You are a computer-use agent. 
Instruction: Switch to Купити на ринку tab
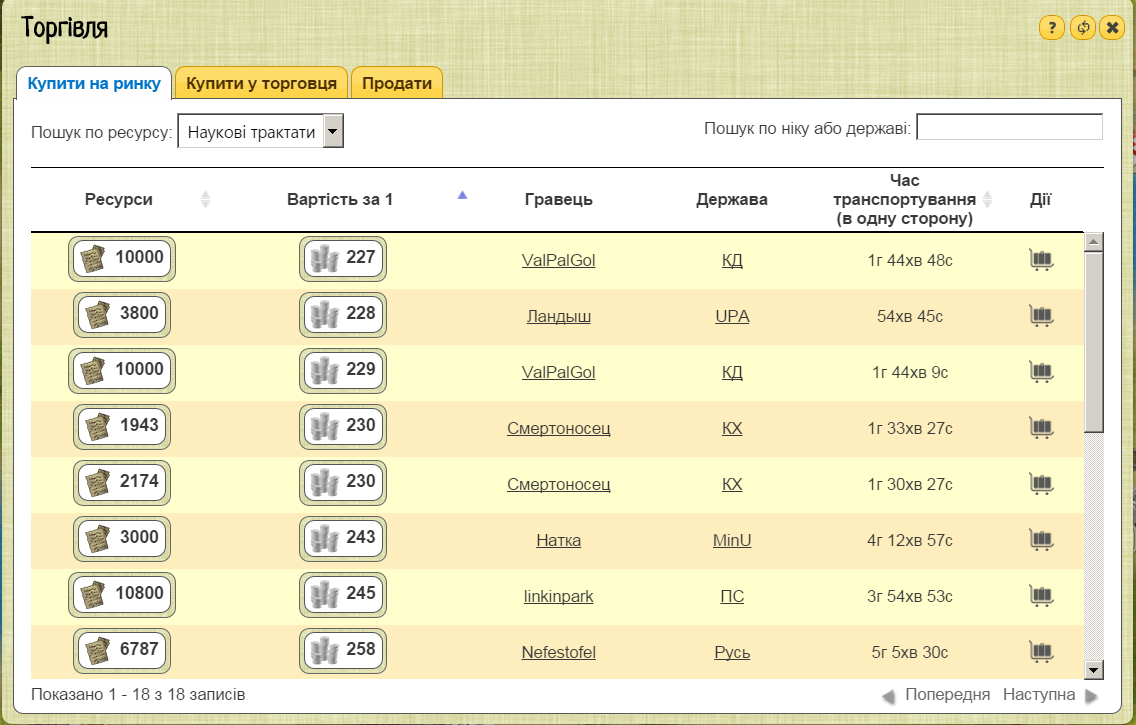93,83
